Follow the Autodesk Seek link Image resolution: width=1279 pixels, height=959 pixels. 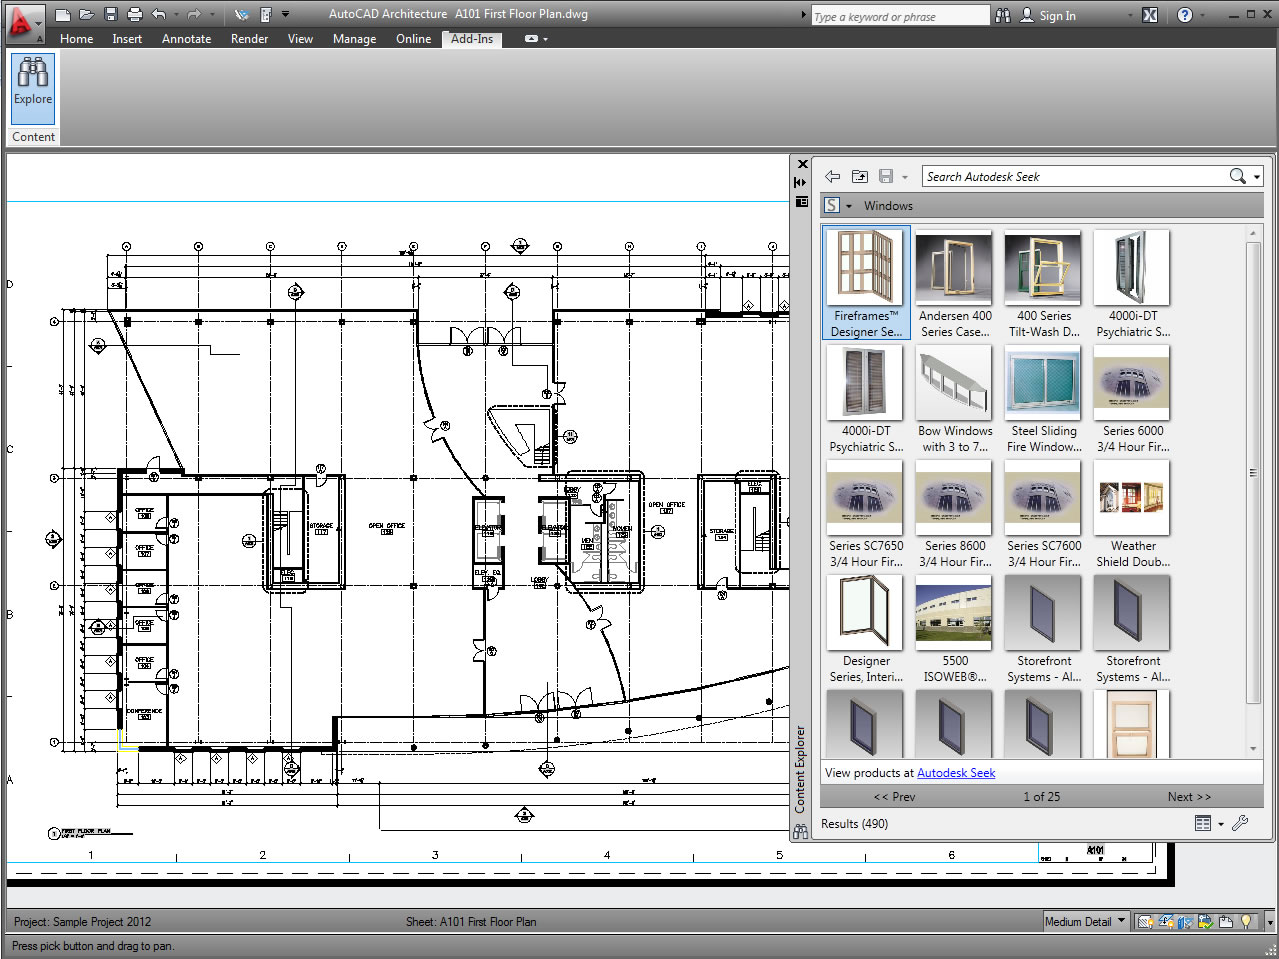[x=956, y=772]
